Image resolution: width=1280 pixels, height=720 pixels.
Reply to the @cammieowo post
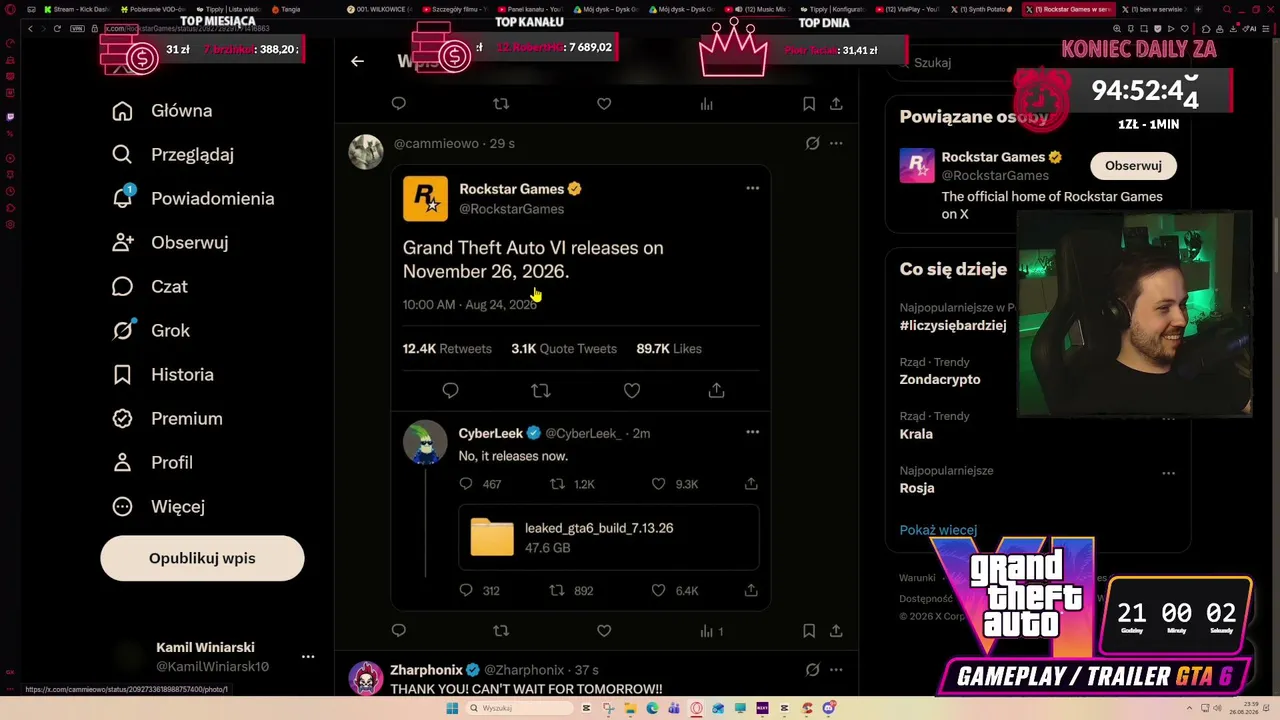point(399,631)
